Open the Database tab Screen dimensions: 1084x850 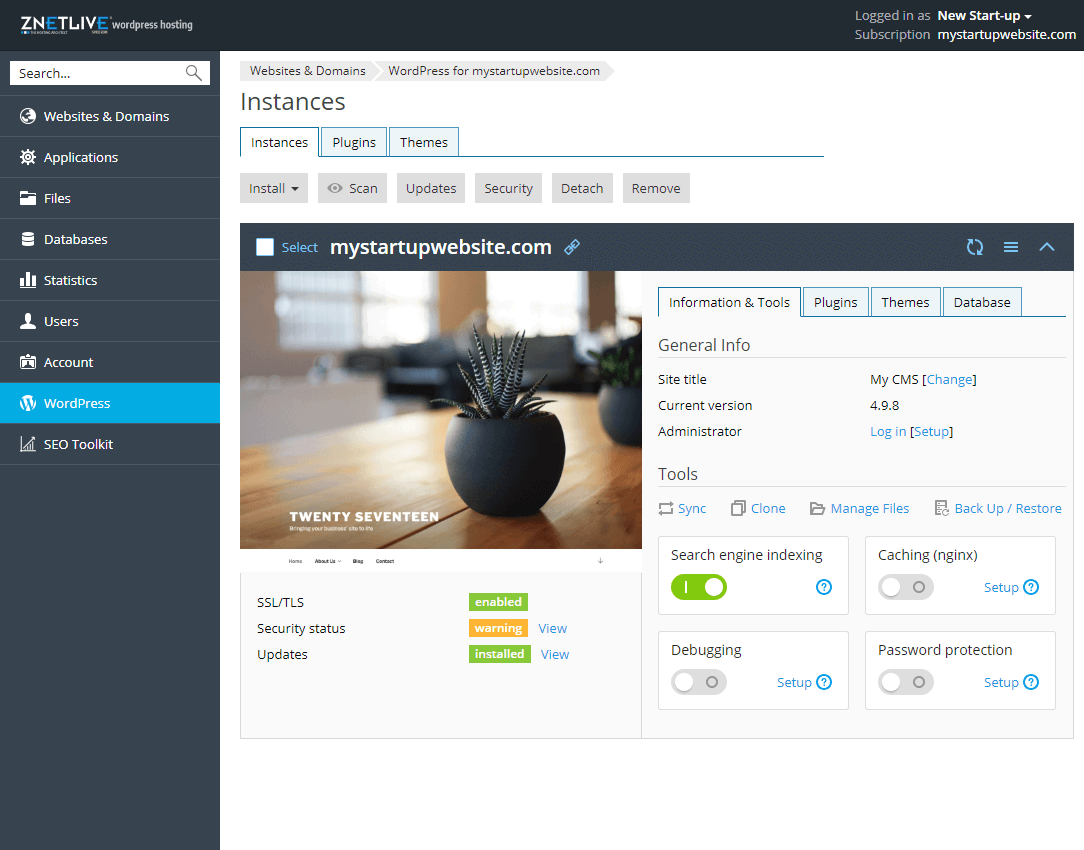click(981, 302)
